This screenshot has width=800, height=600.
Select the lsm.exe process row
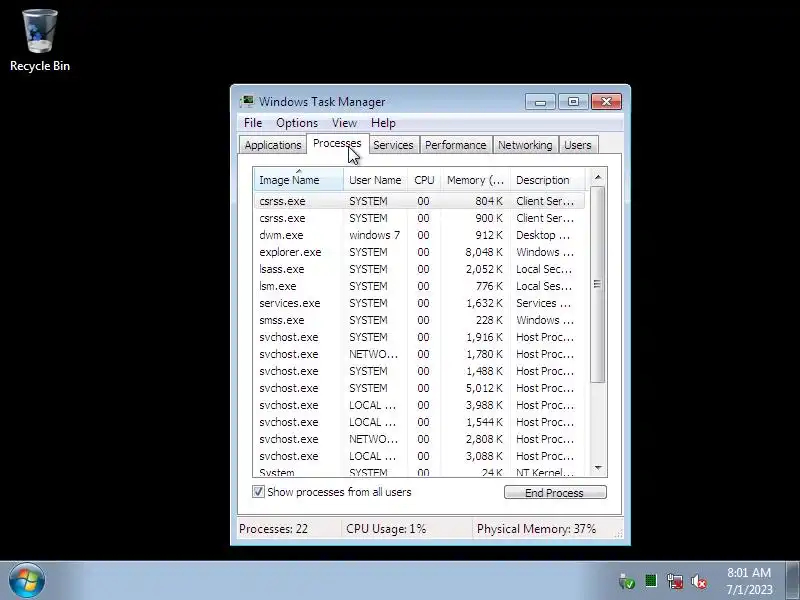(419, 286)
